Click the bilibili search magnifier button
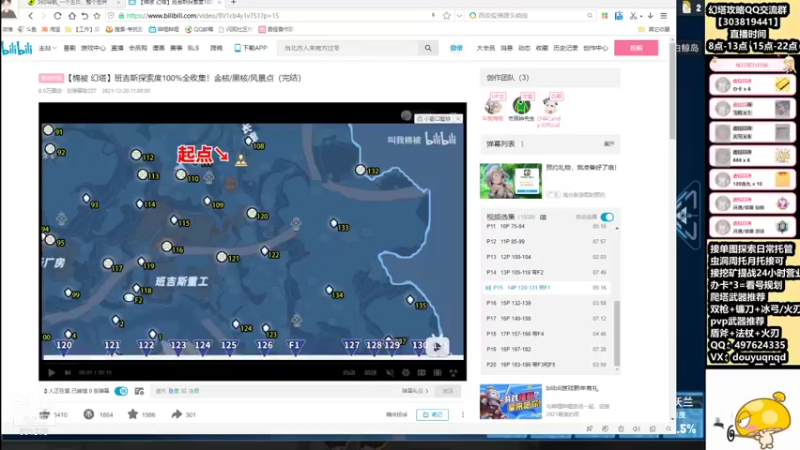 (x=428, y=48)
